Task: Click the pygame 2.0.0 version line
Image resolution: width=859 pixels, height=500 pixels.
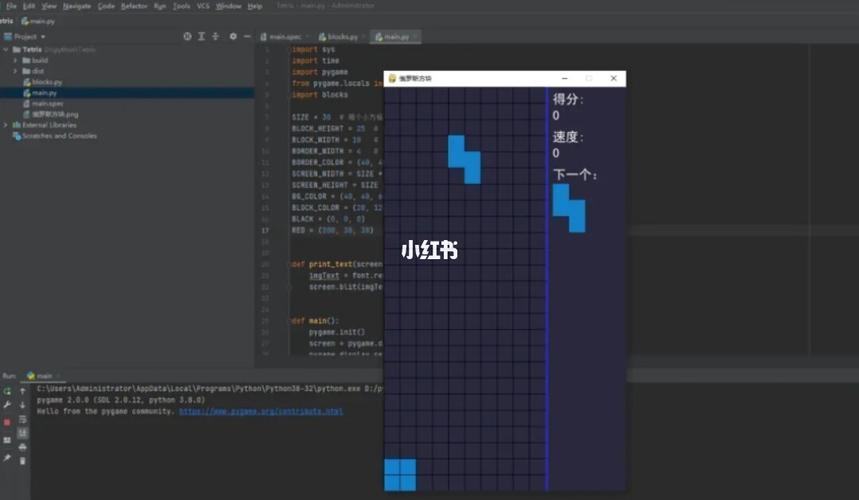Action: 121,400
